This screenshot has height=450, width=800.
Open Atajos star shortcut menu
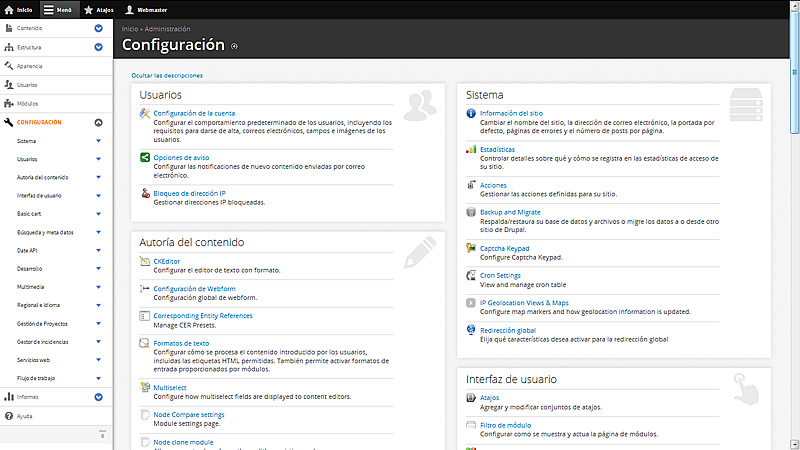click(x=98, y=10)
